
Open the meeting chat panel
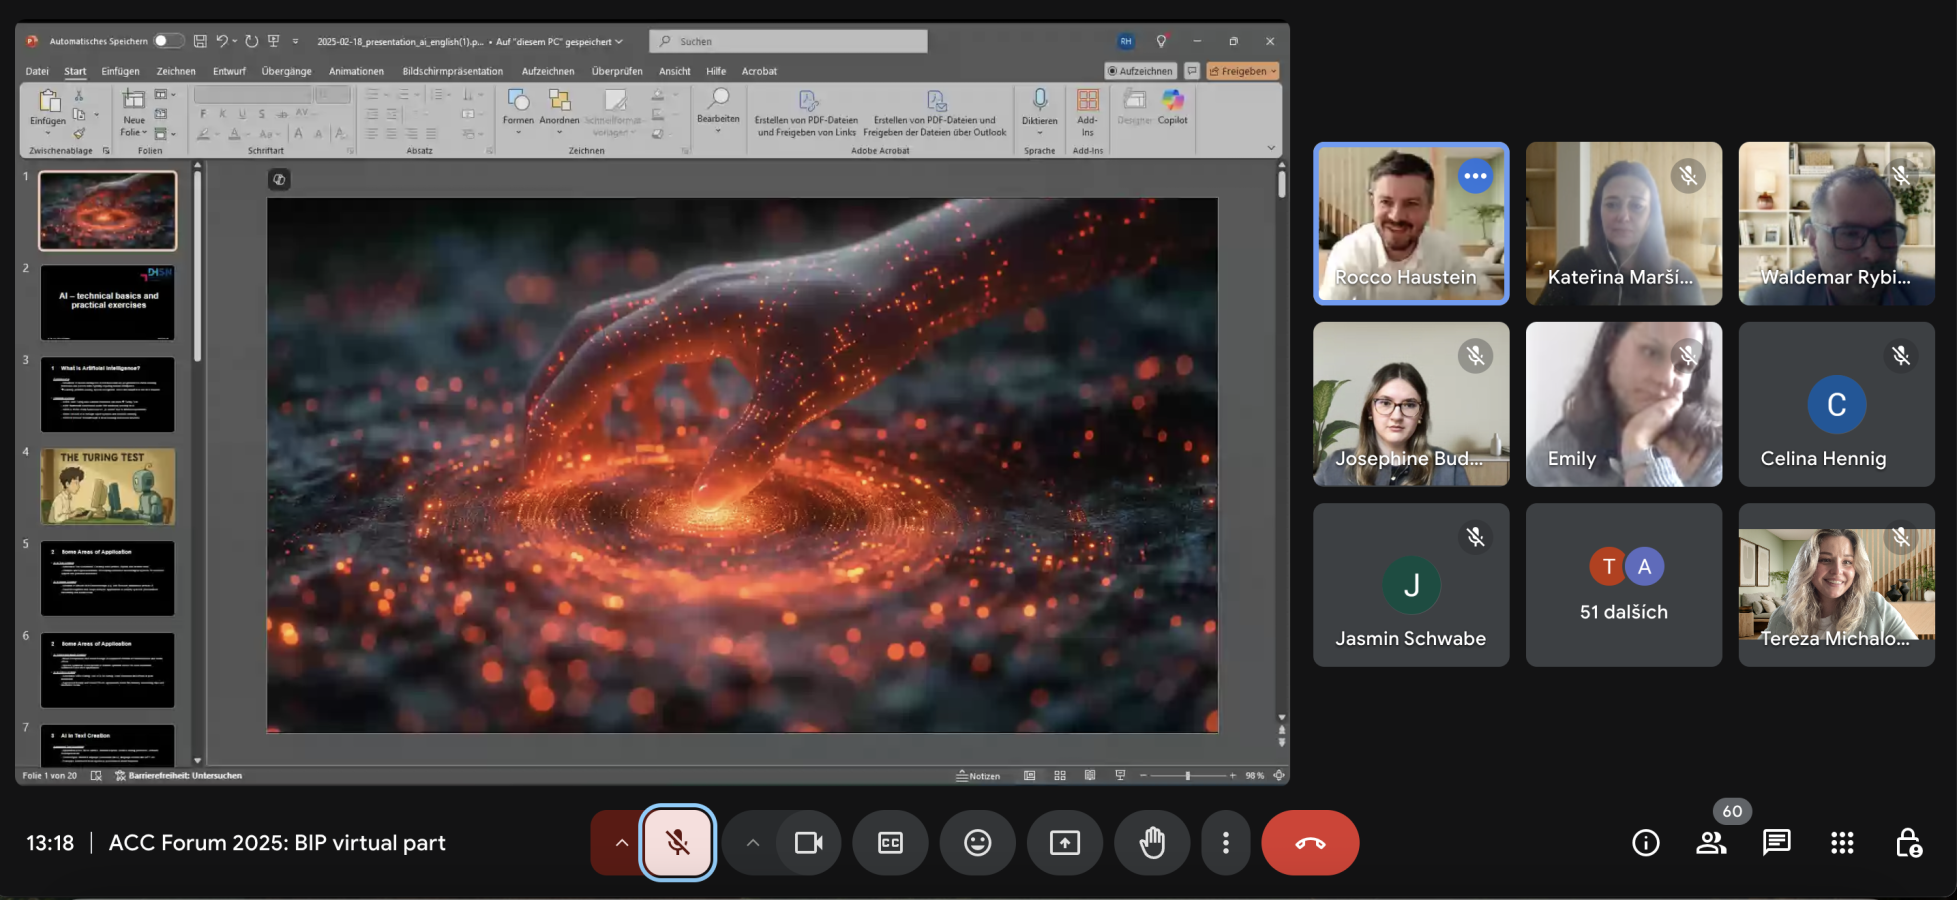(1776, 843)
